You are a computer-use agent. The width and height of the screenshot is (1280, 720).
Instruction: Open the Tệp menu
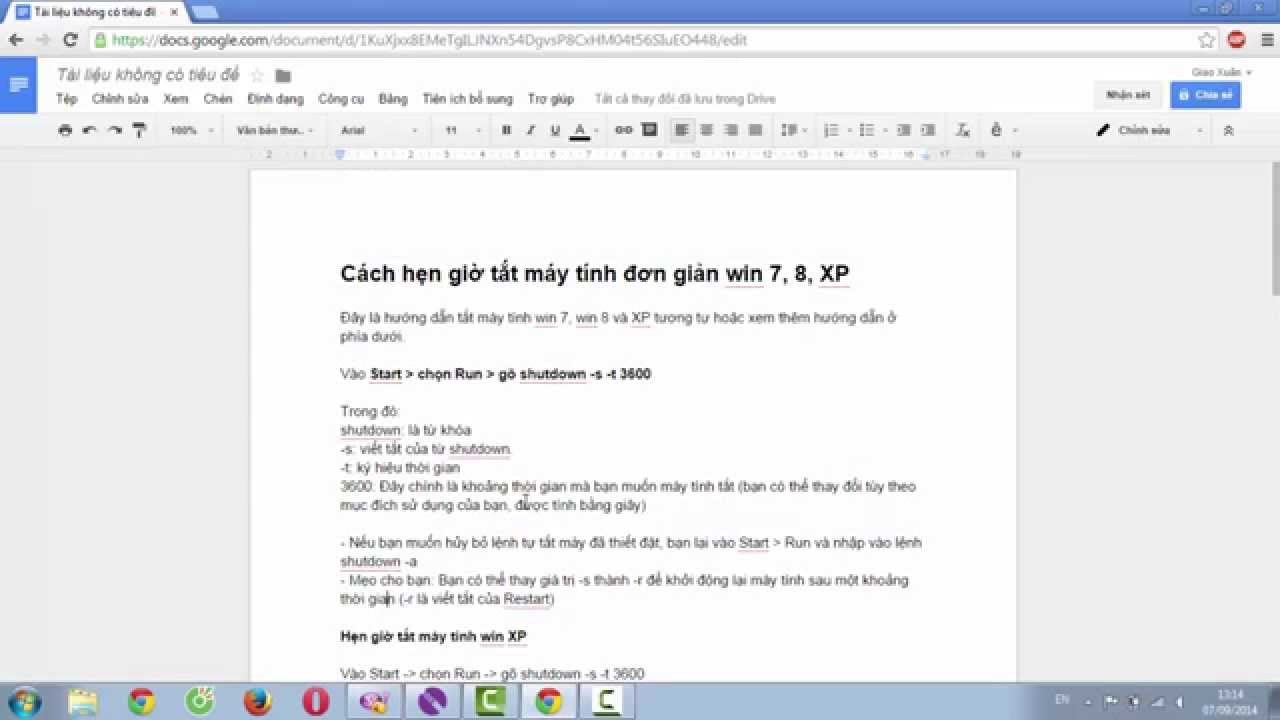coord(67,99)
